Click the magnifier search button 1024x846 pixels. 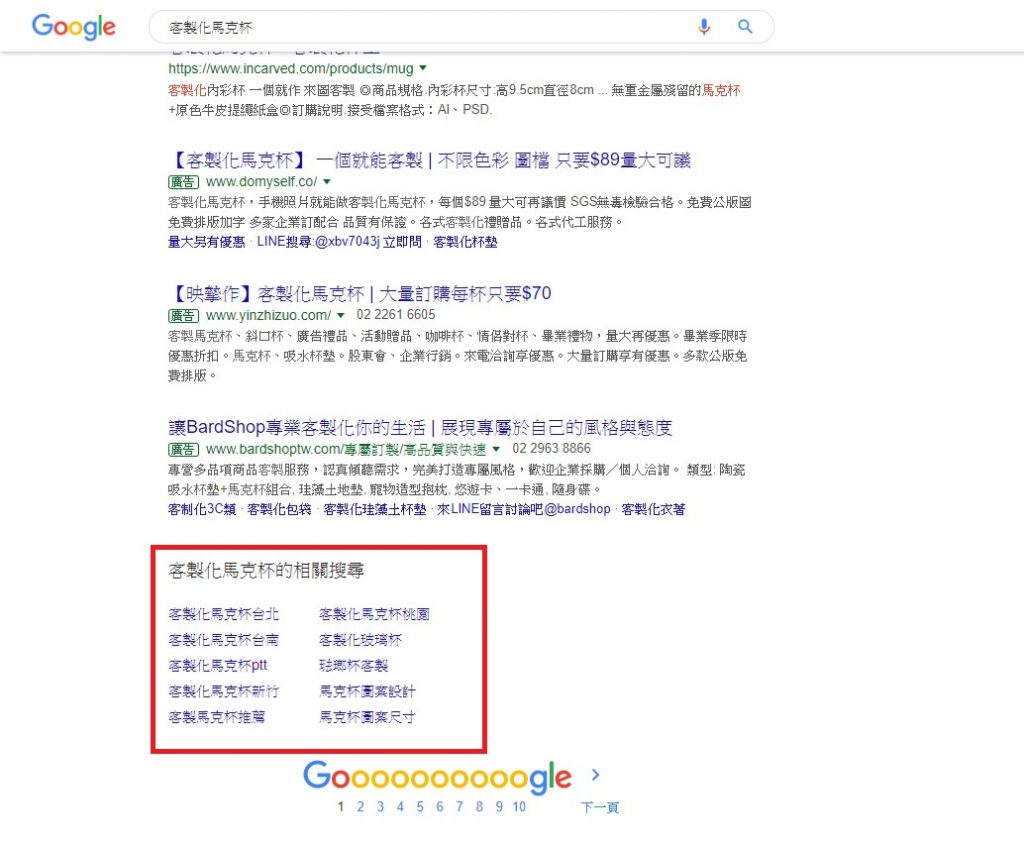point(745,27)
